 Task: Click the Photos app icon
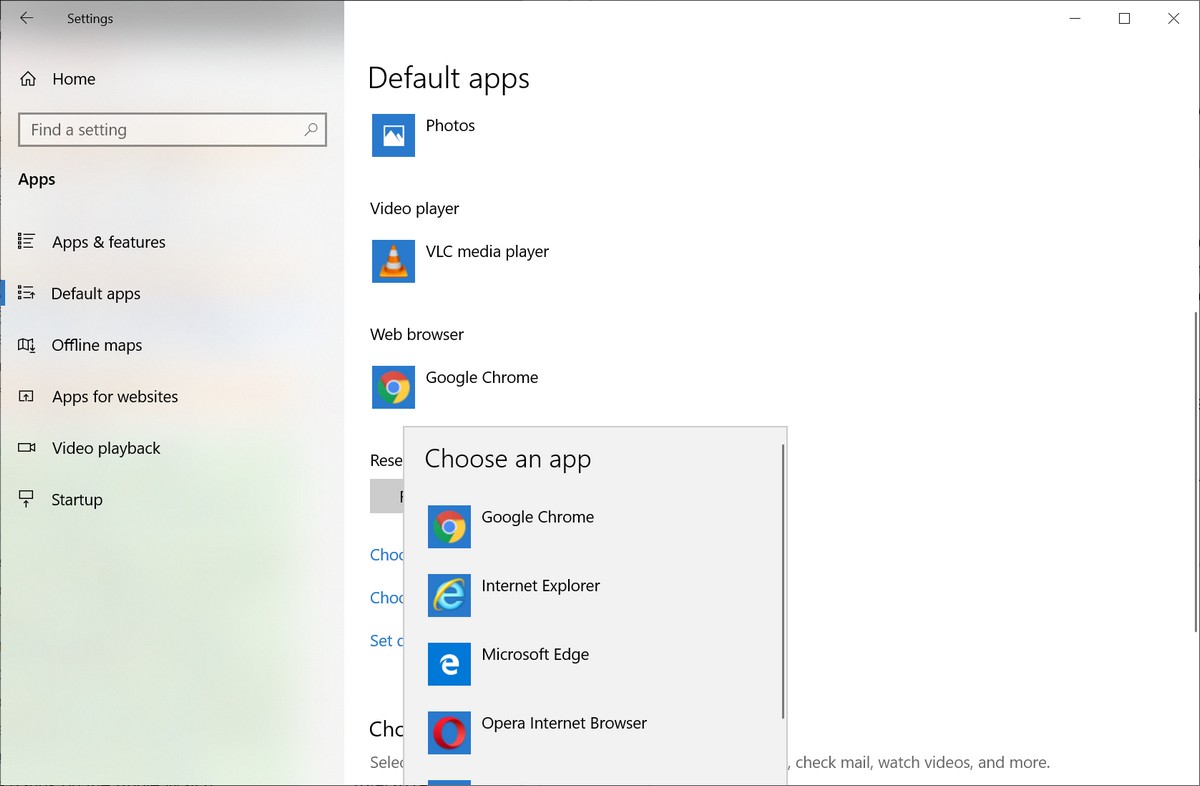(393, 135)
